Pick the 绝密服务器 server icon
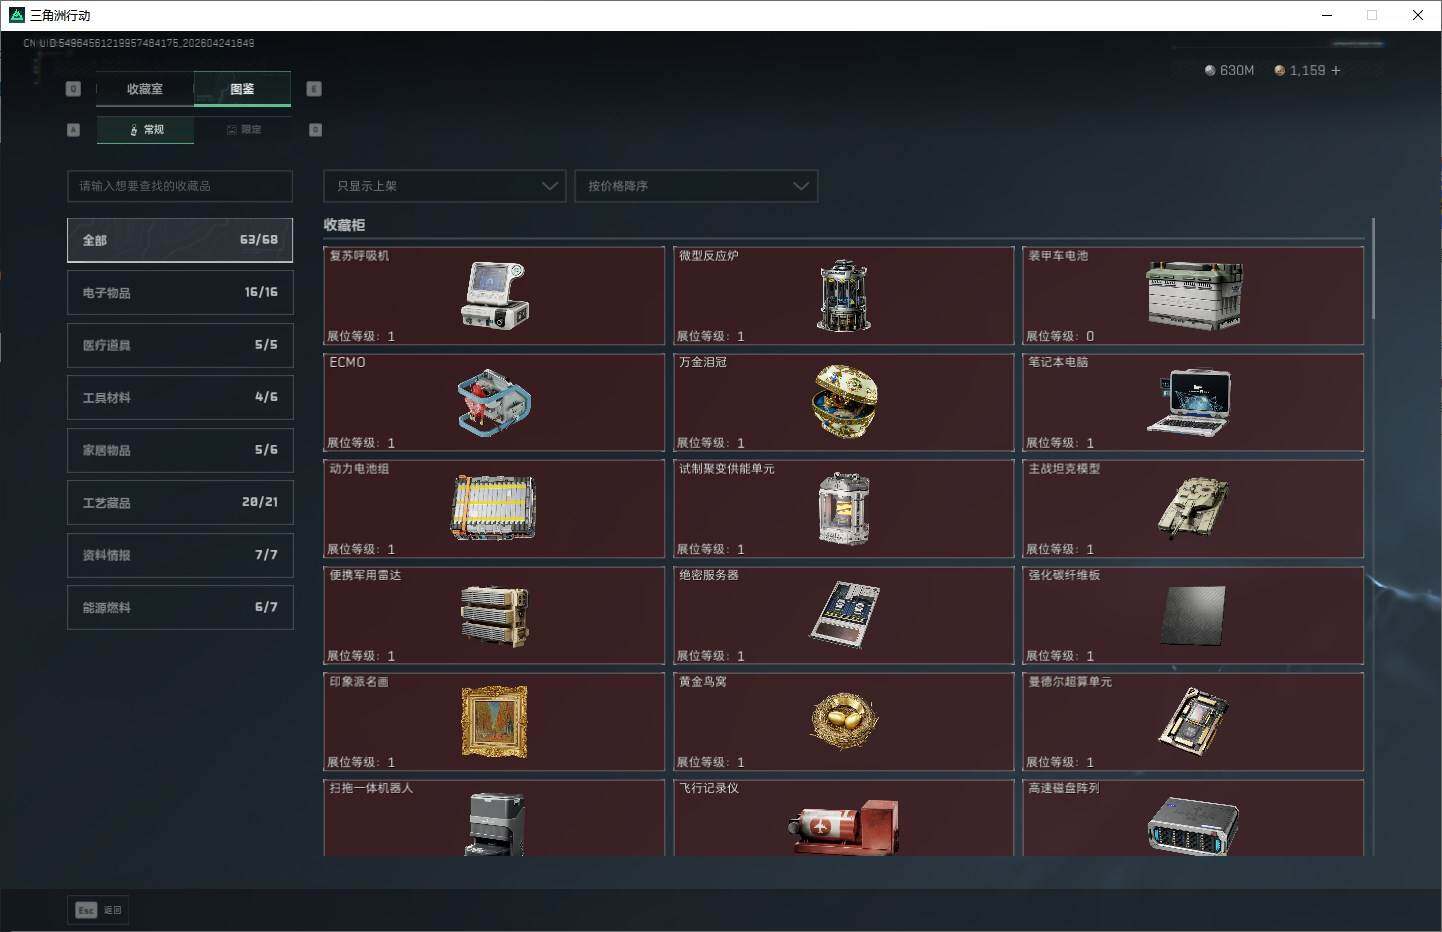1442x932 pixels. click(x=844, y=615)
